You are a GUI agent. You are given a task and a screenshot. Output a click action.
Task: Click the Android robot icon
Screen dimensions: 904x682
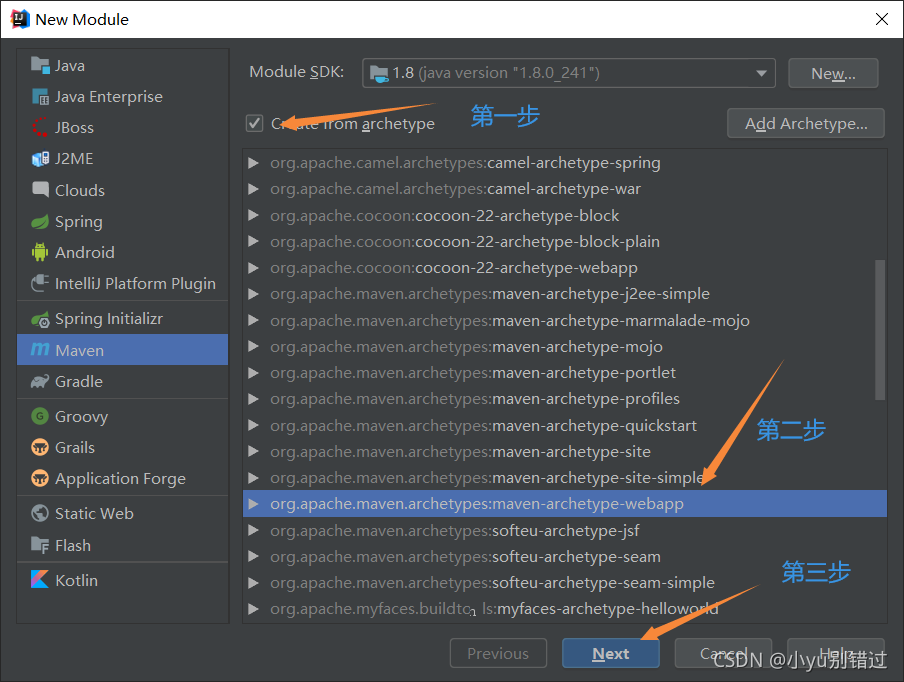(x=40, y=252)
